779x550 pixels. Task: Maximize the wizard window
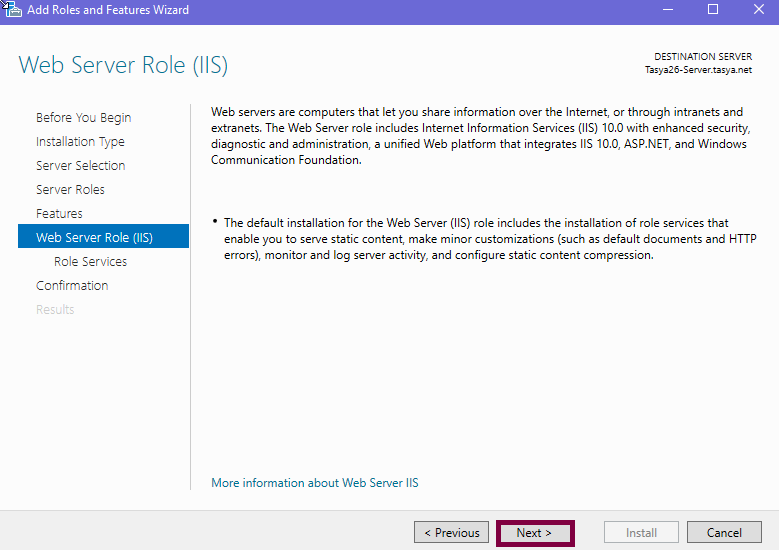tap(713, 9)
